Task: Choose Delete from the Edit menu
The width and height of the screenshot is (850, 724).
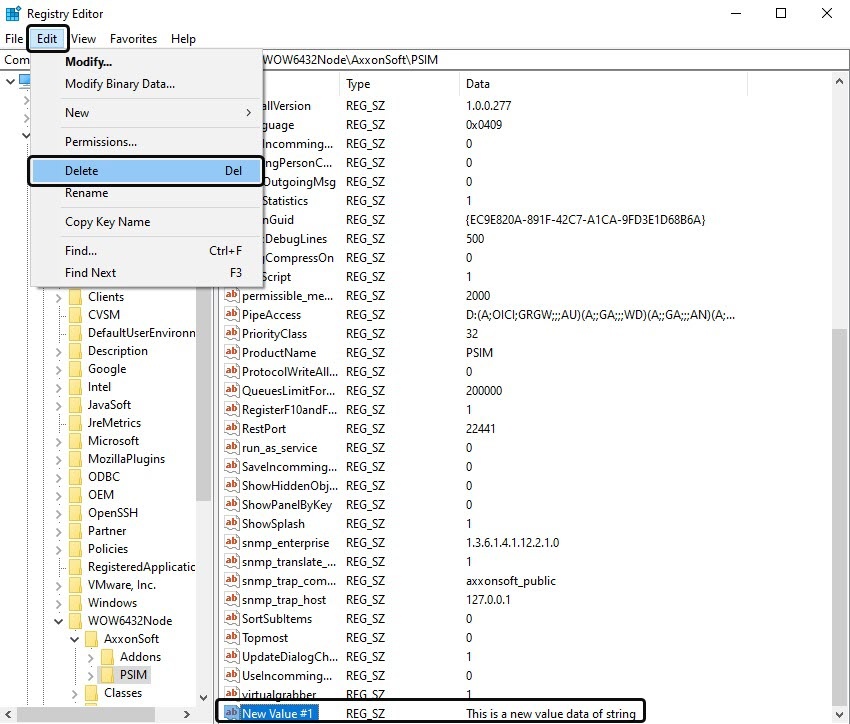Action: (147, 171)
